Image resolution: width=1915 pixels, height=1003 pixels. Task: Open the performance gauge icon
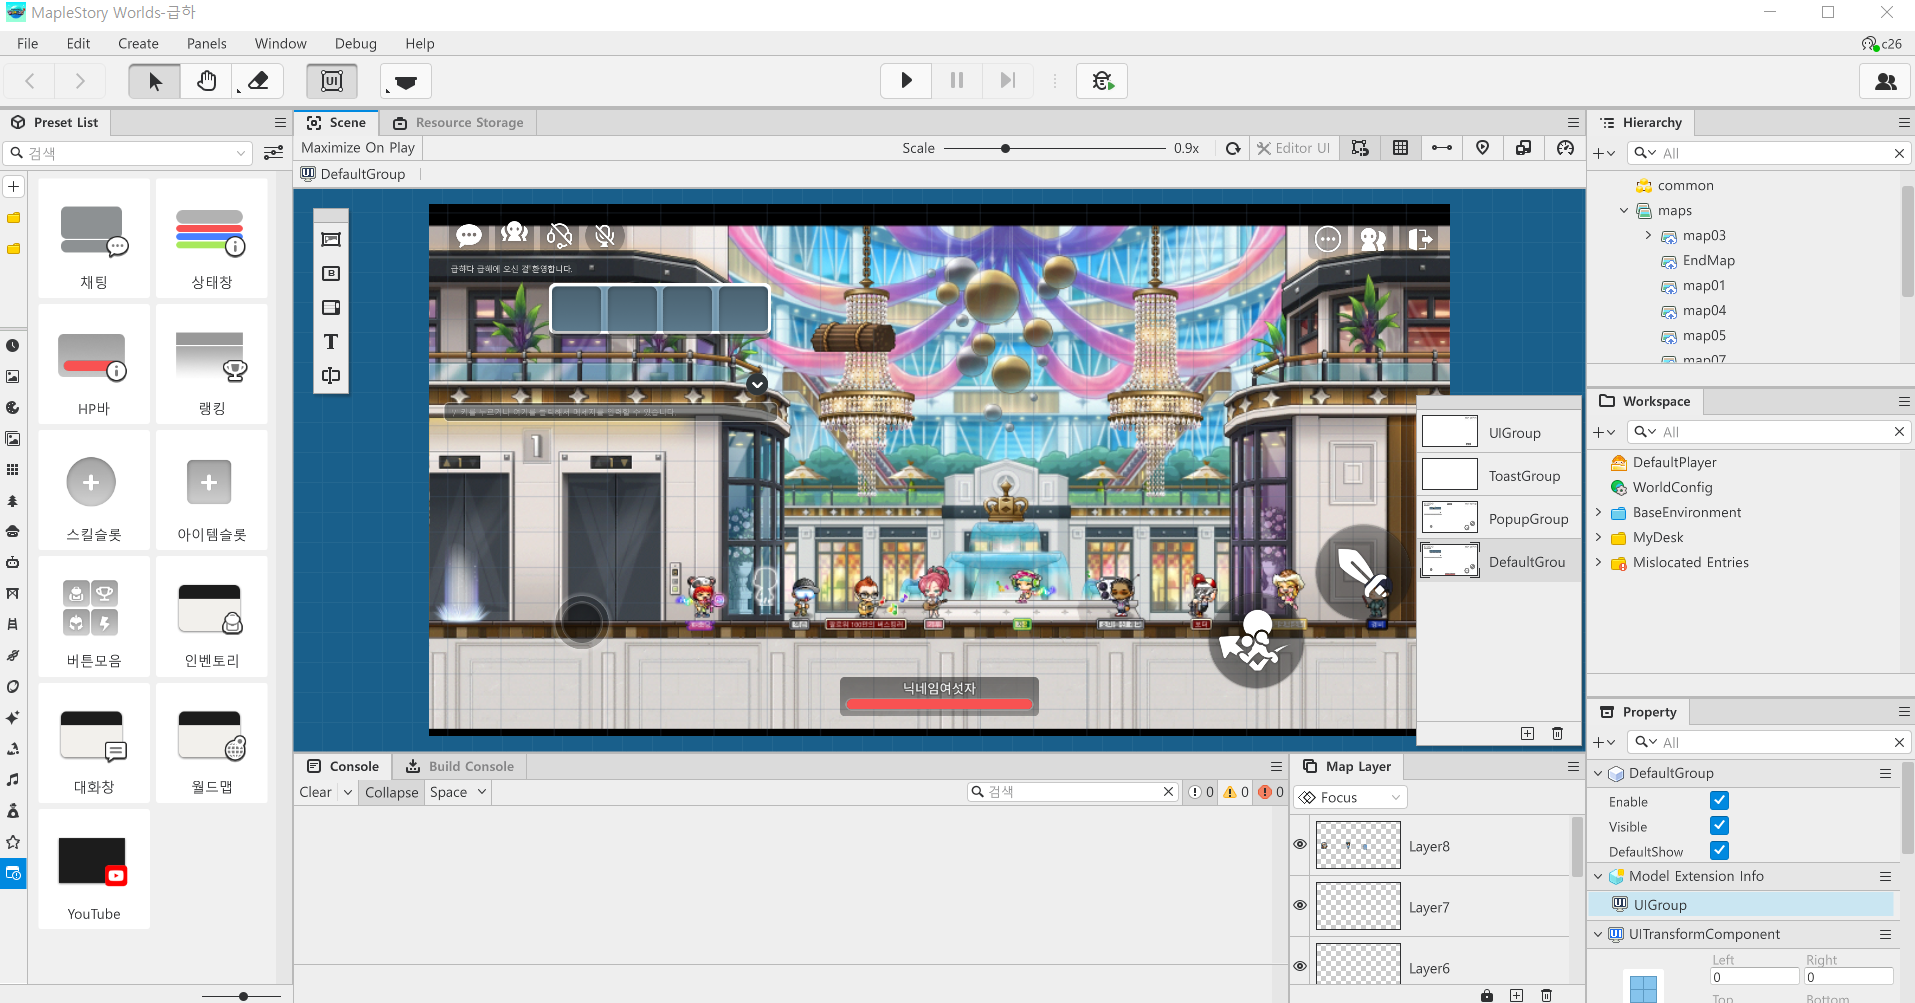coord(1566,148)
